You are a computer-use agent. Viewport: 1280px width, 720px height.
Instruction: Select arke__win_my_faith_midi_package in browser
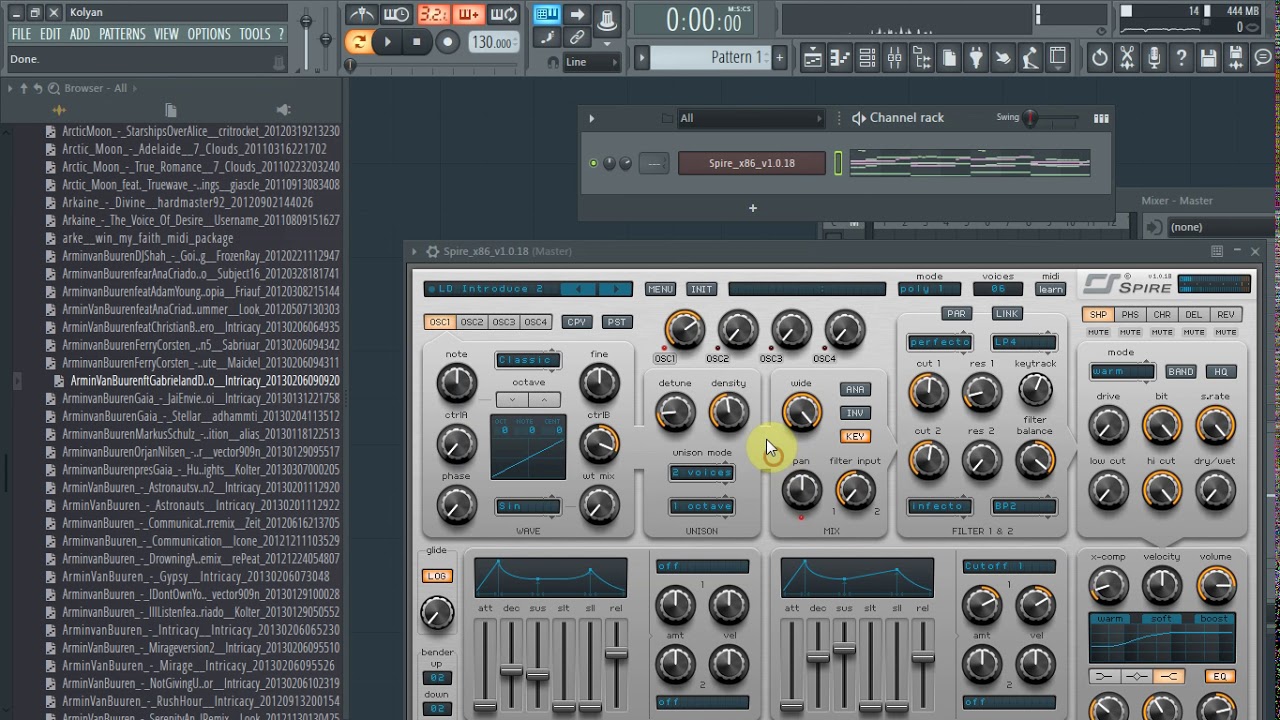147,238
